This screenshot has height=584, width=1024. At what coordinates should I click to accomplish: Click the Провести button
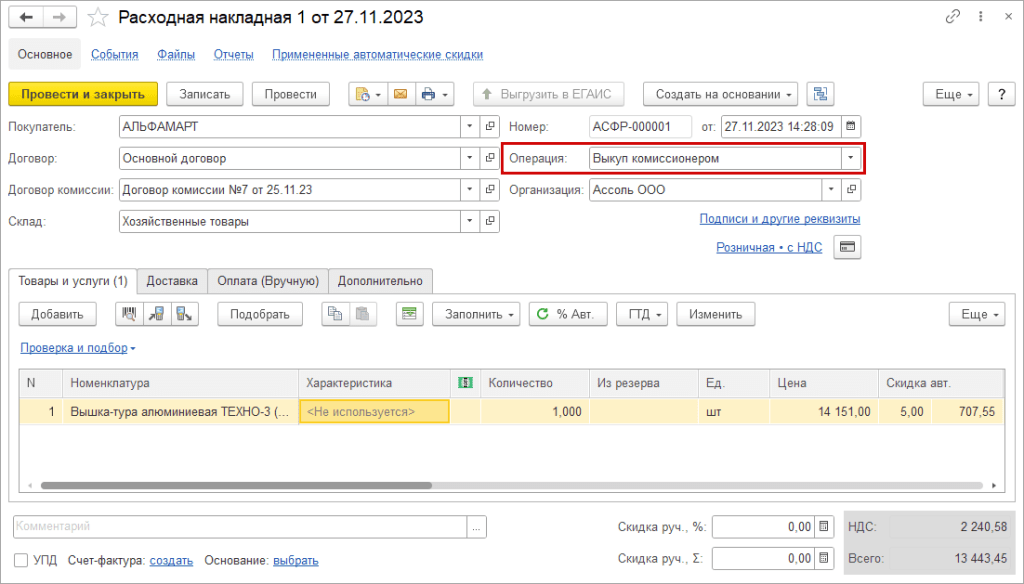coord(291,94)
